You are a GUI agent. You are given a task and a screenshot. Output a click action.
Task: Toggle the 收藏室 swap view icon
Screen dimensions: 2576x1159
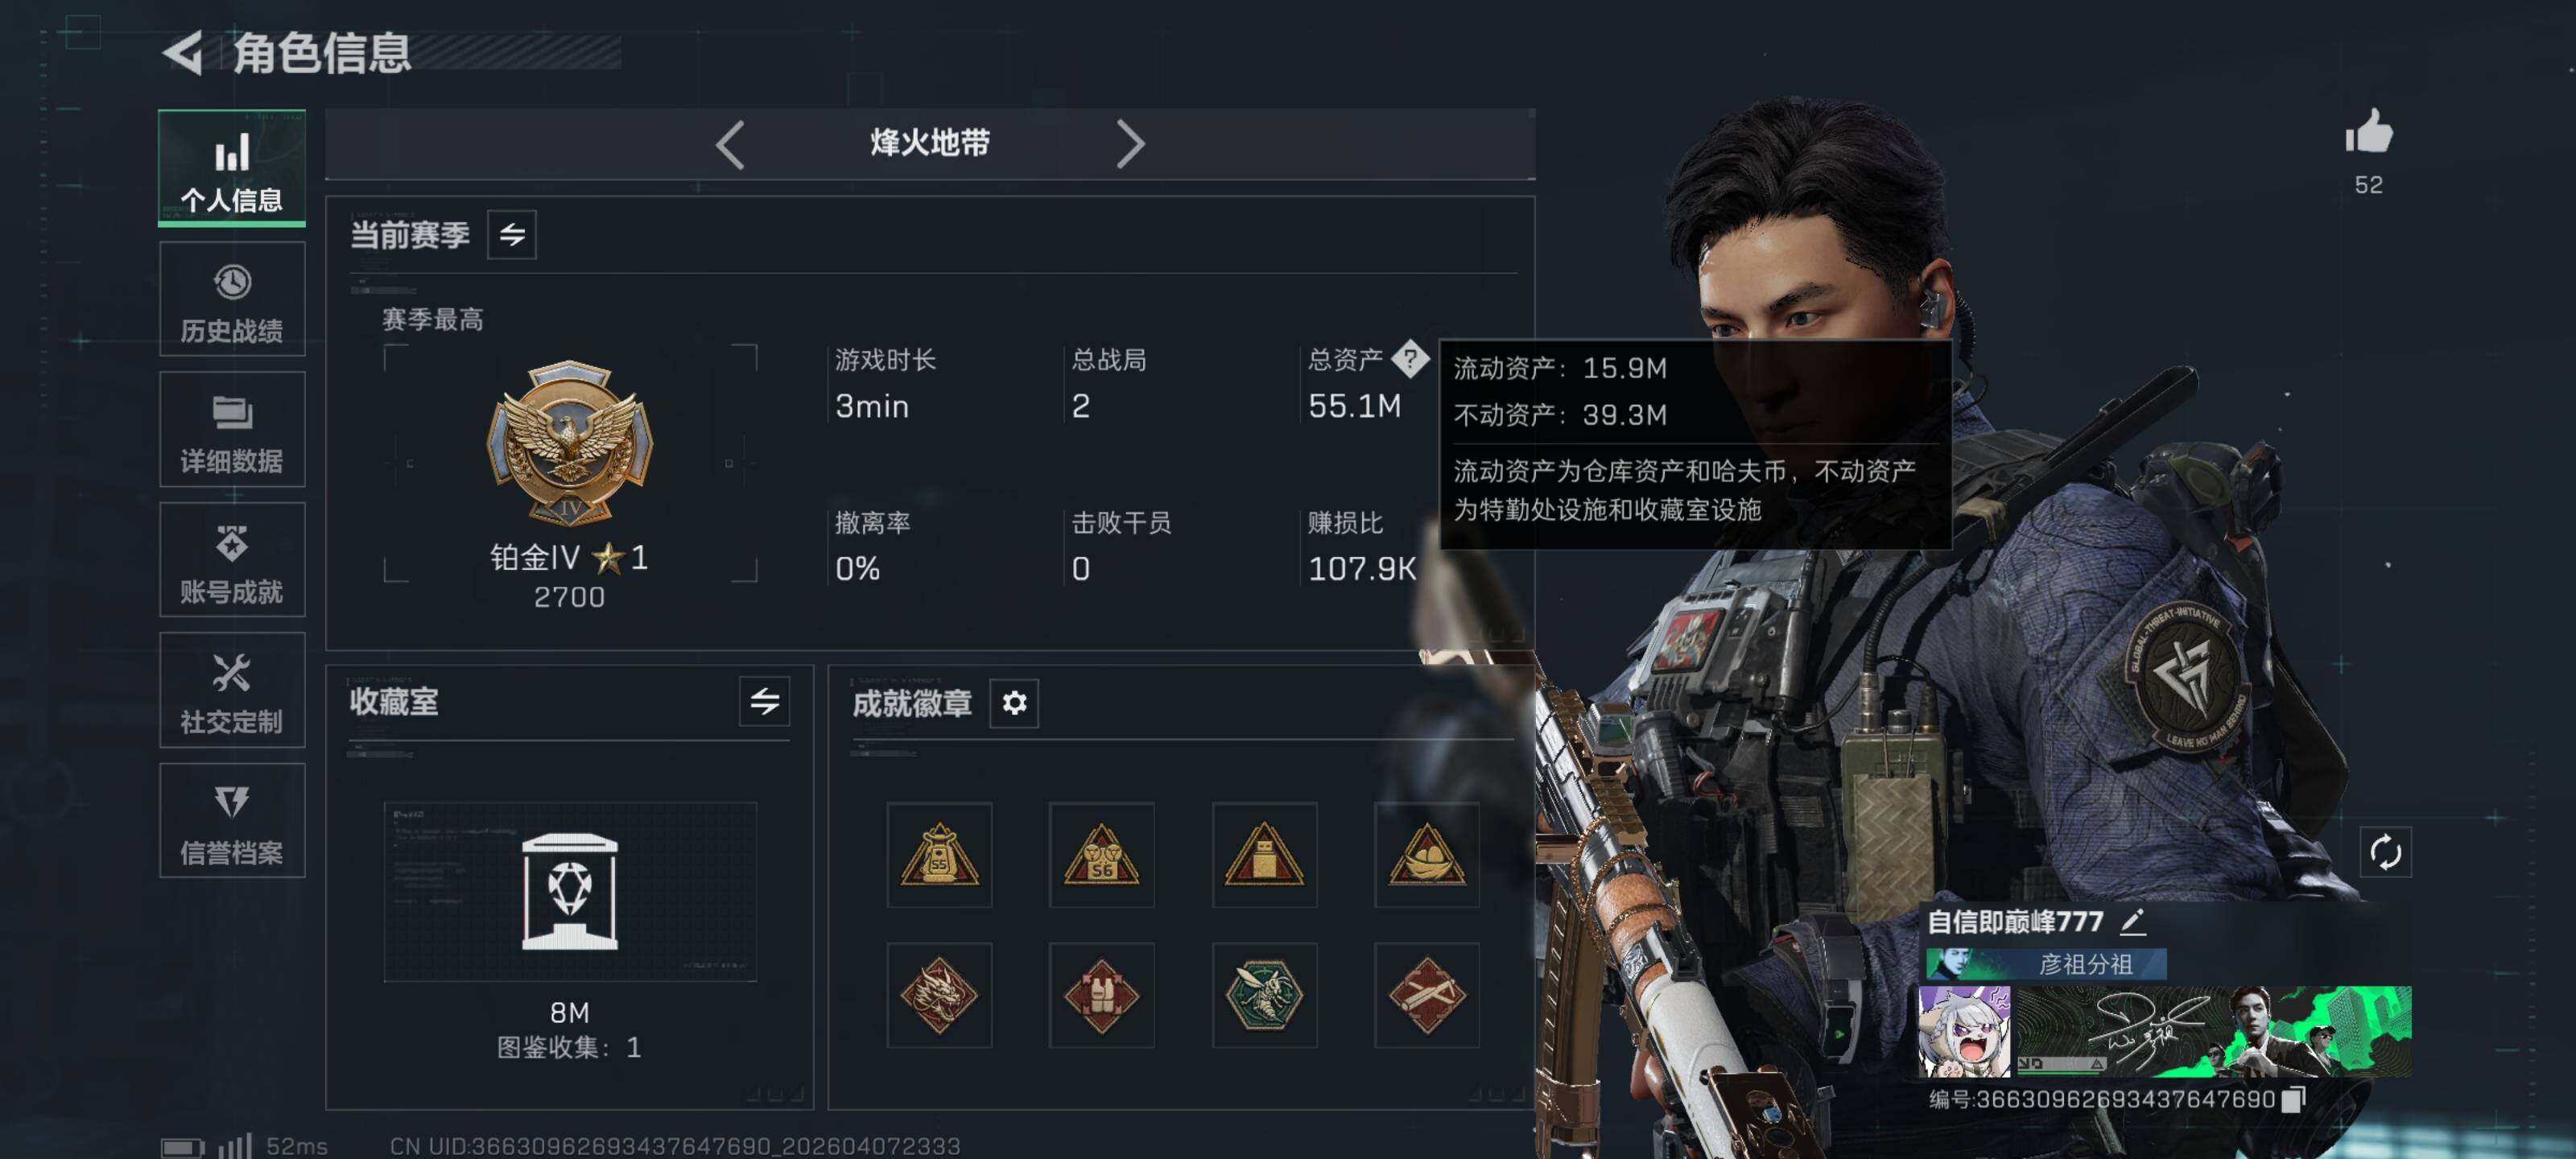(x=764, y=701)
